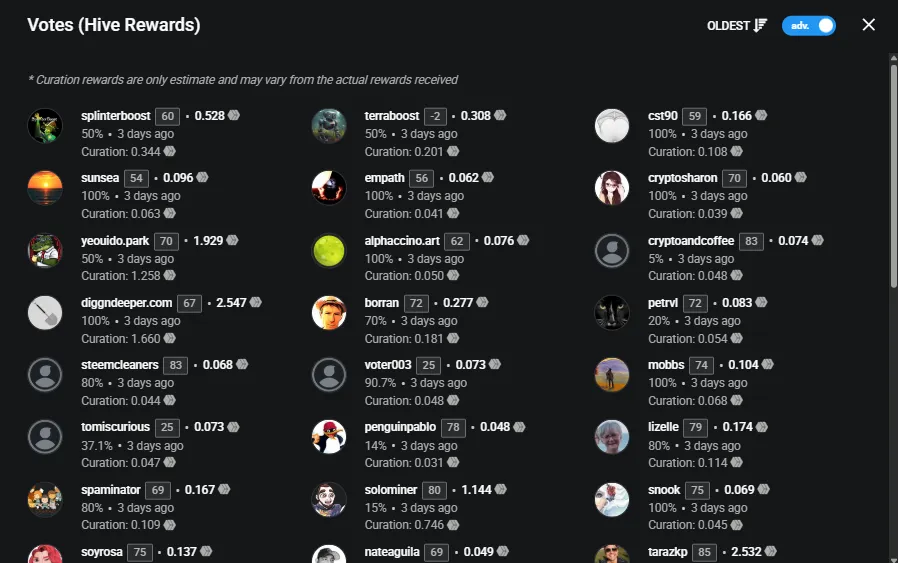Click the Hive icon beside the 2.547 reward

pos(256,302)
